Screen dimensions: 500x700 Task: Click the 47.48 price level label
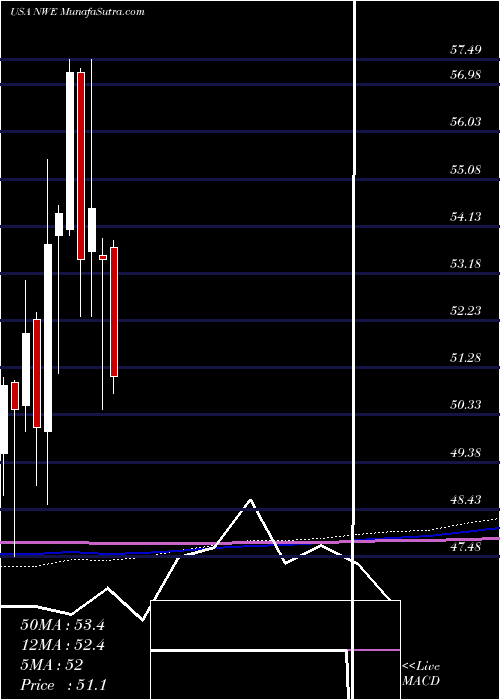(x=466, y=546)
